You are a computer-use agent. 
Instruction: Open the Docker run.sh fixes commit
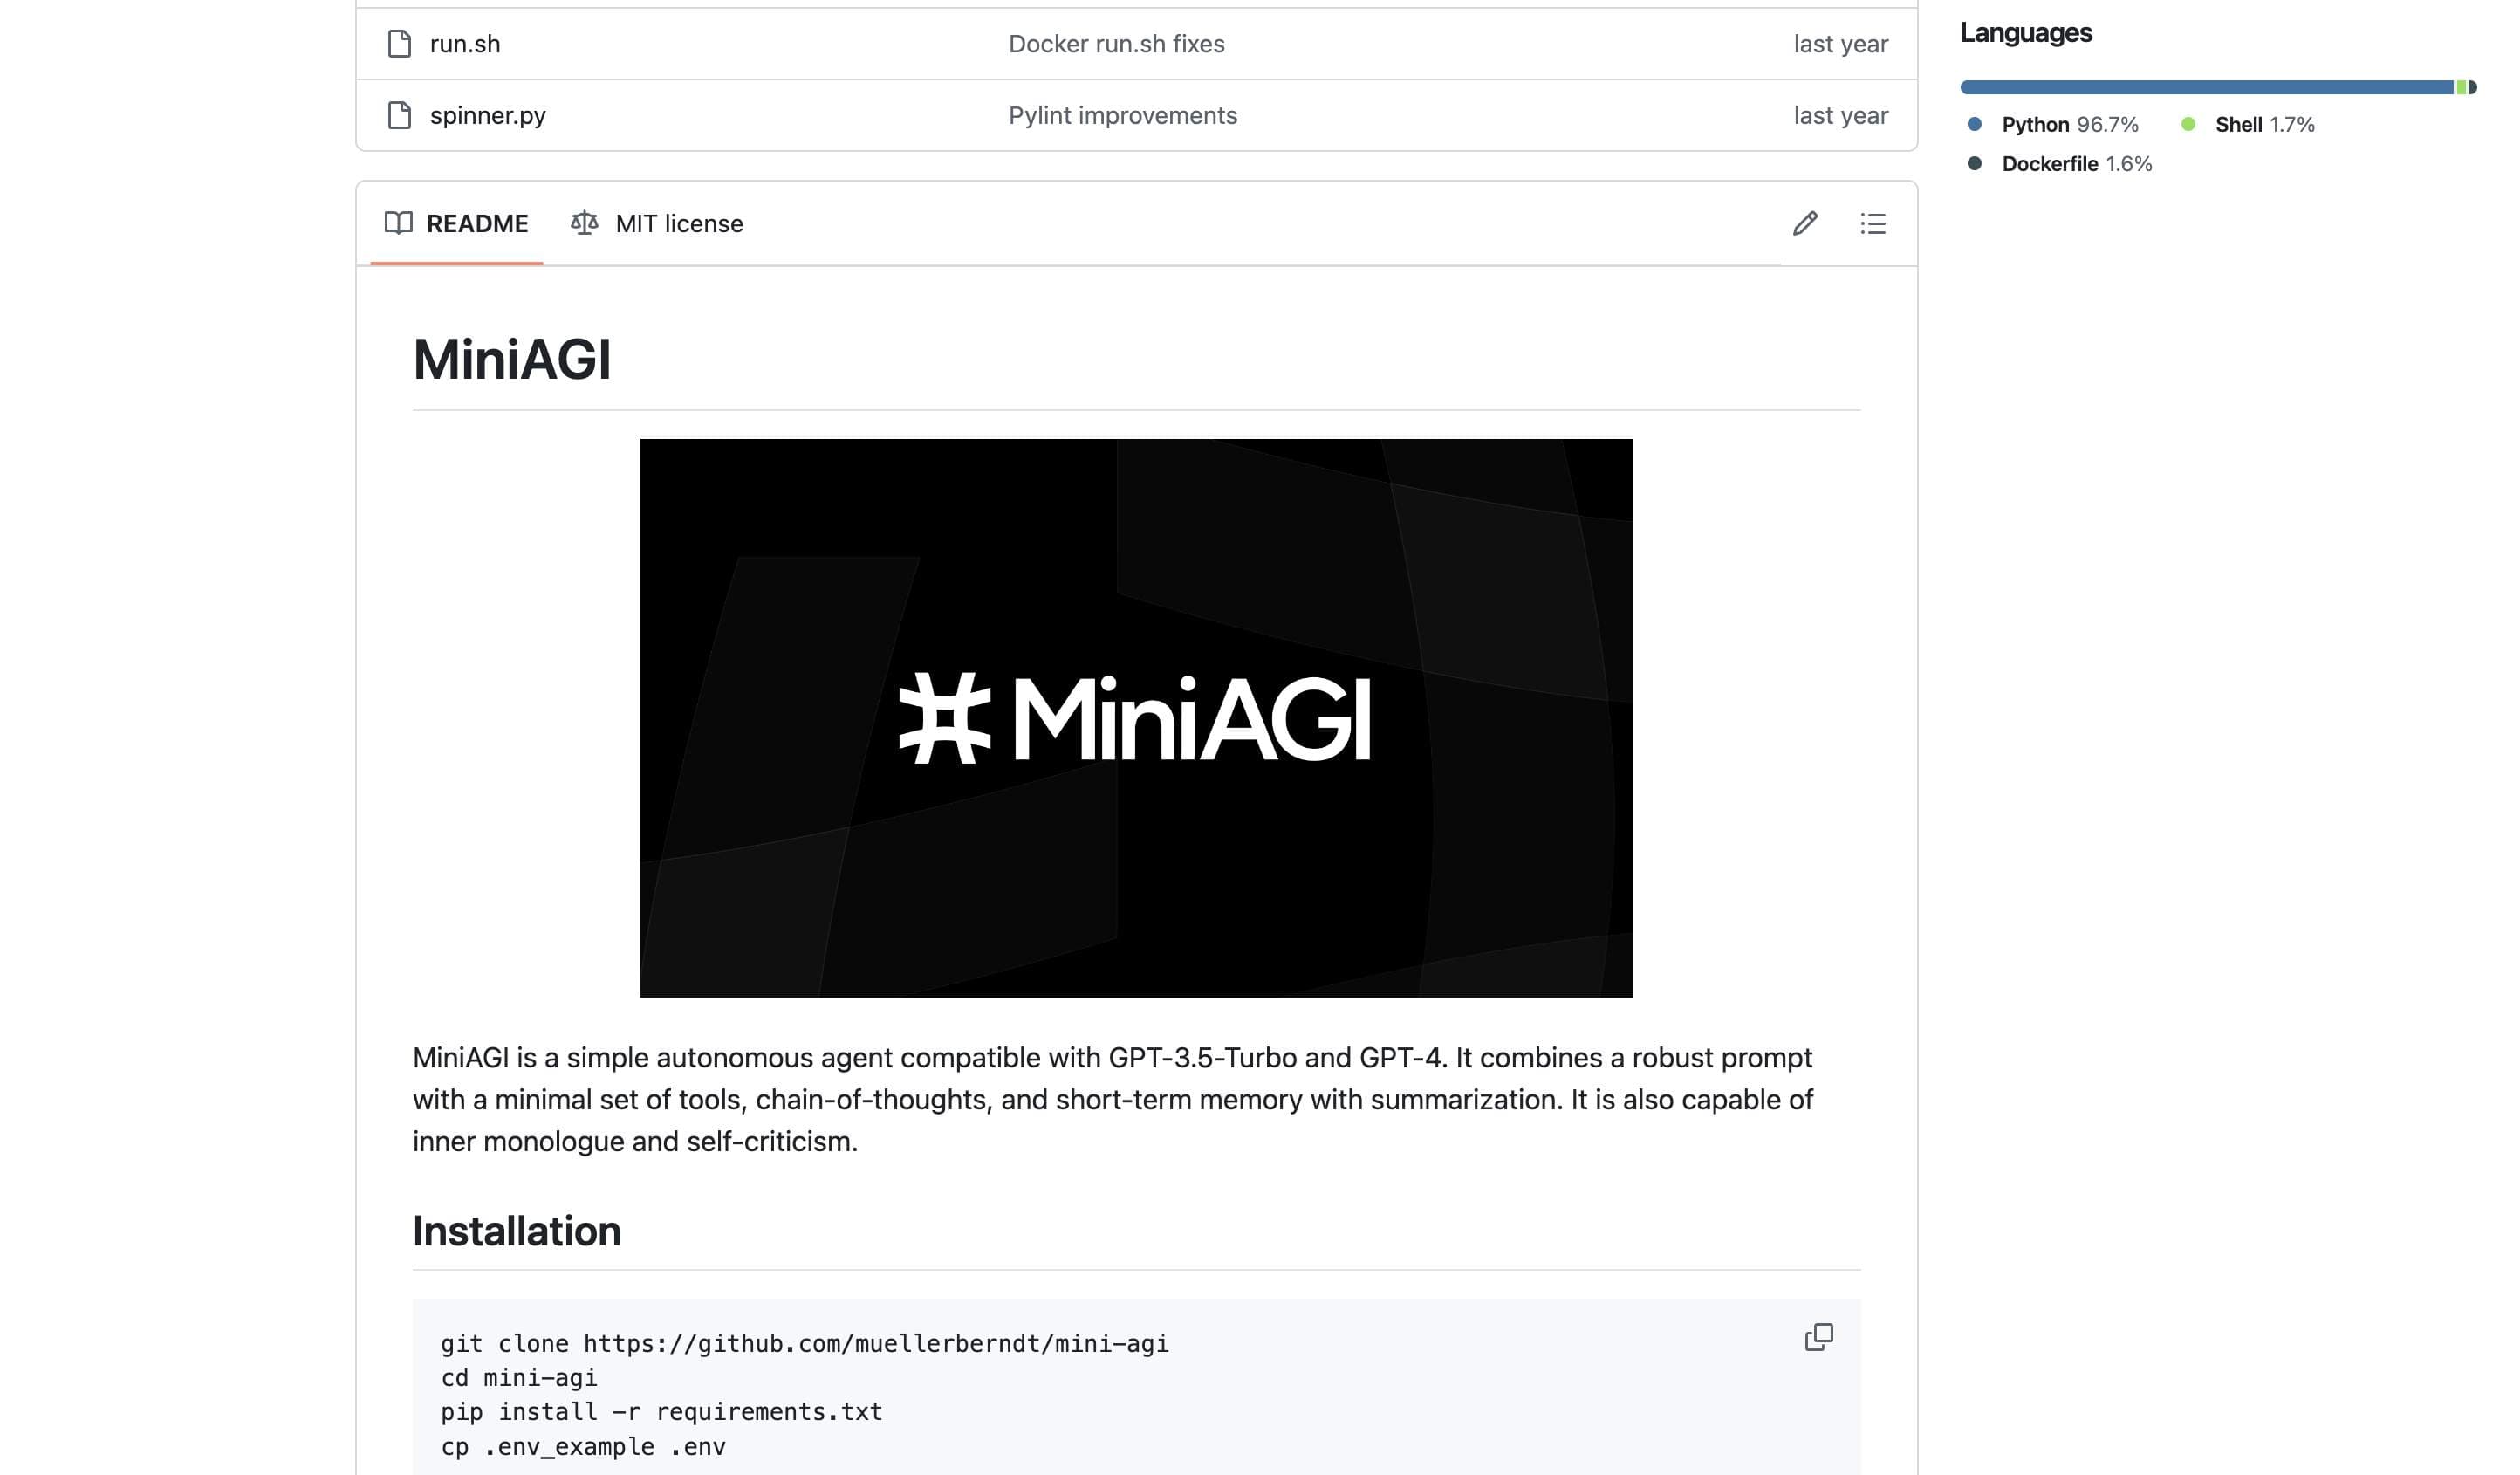click(x=1117, y=43)
